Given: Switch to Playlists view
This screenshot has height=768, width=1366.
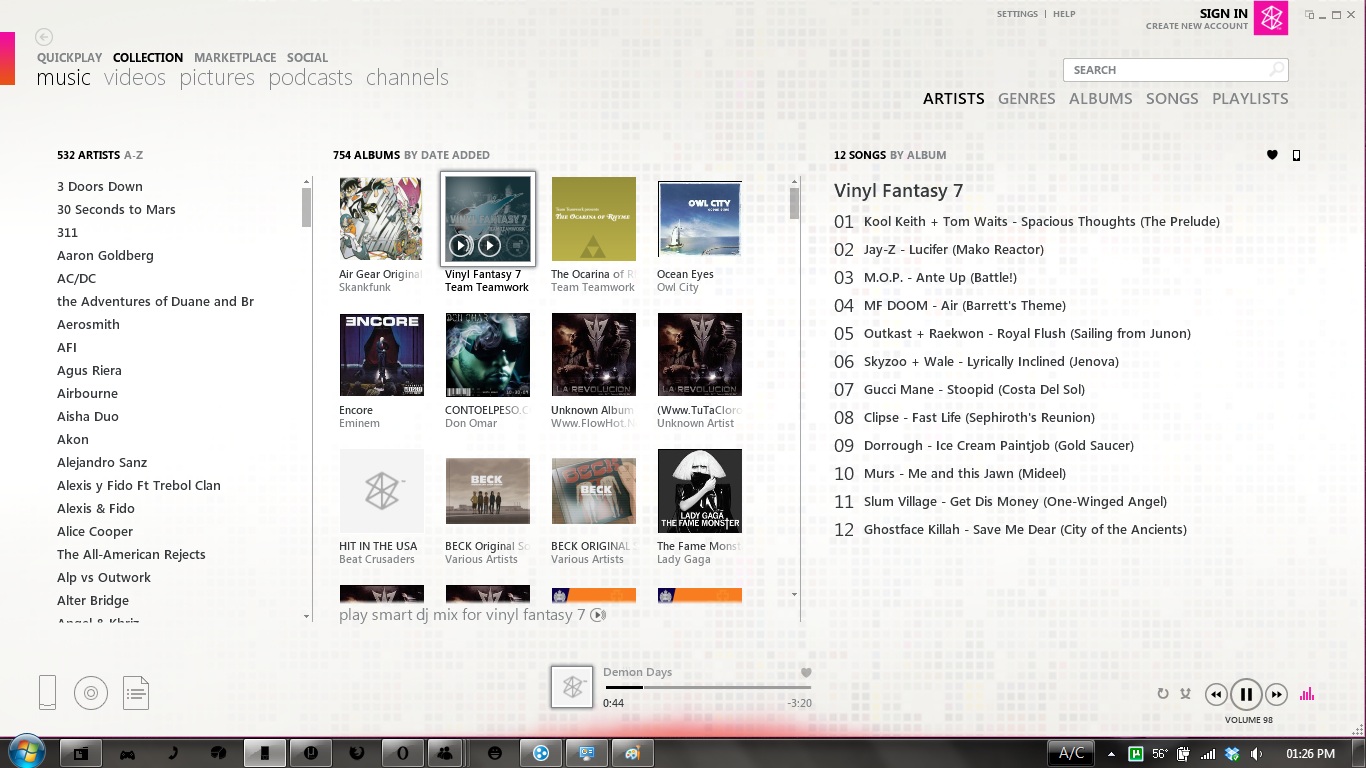Looking at the screenshot, I should point(1250,98).
